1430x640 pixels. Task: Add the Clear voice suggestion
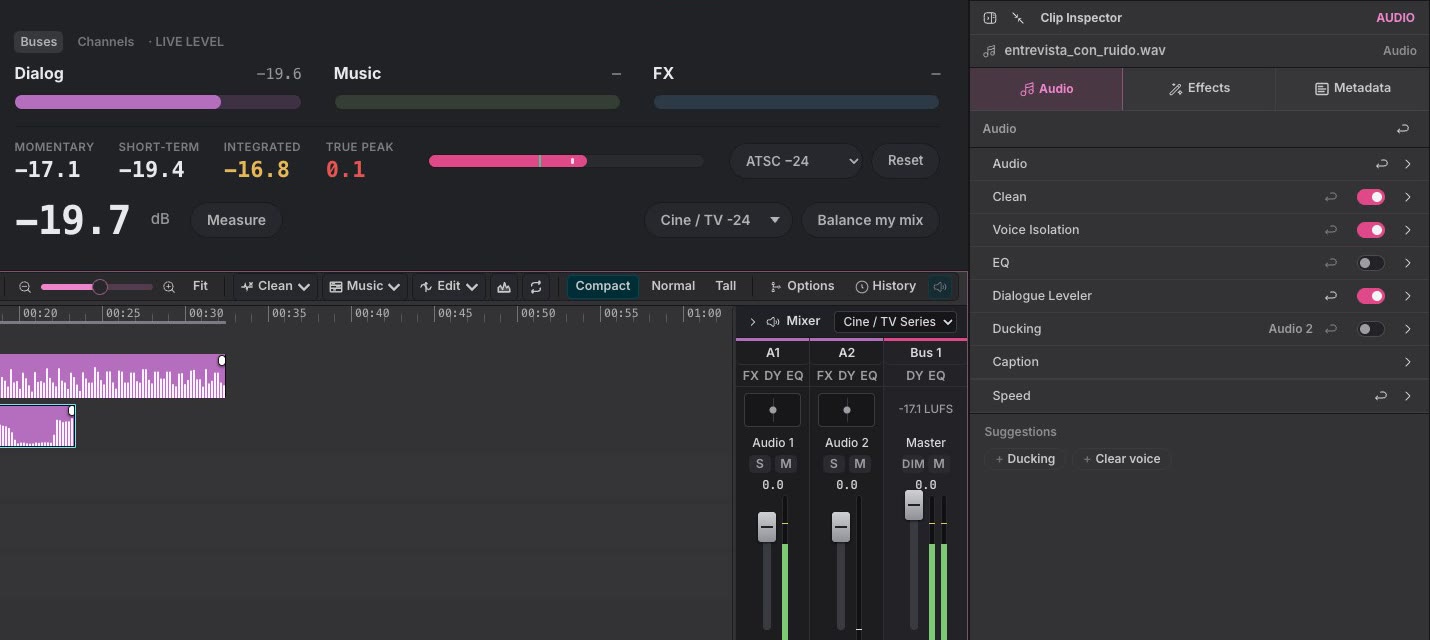(1122, 459)
